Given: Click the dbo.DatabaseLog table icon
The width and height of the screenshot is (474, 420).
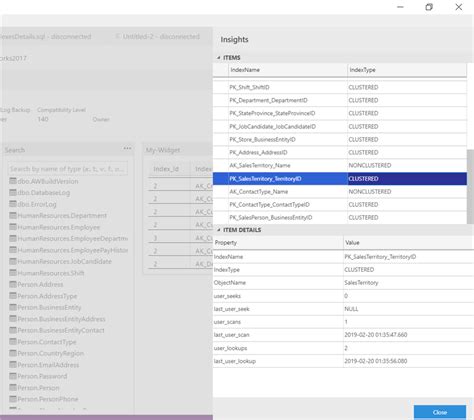Looking at the screenshot, I should [x=13, y=192].
